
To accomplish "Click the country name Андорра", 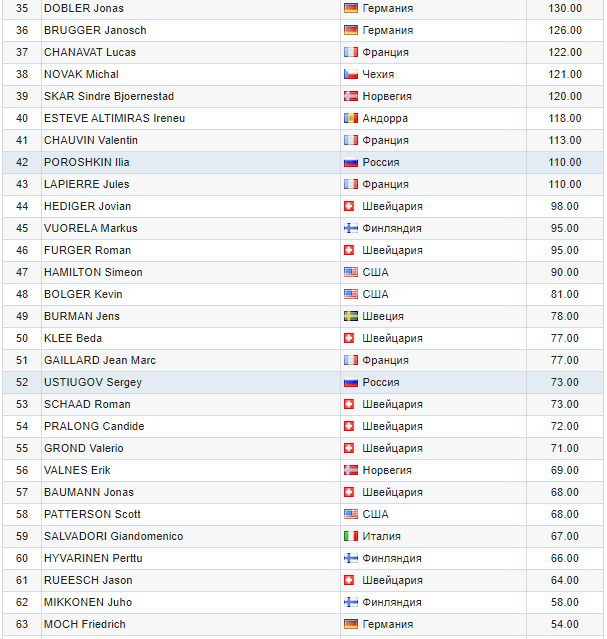I will click(x=385, y=118).
